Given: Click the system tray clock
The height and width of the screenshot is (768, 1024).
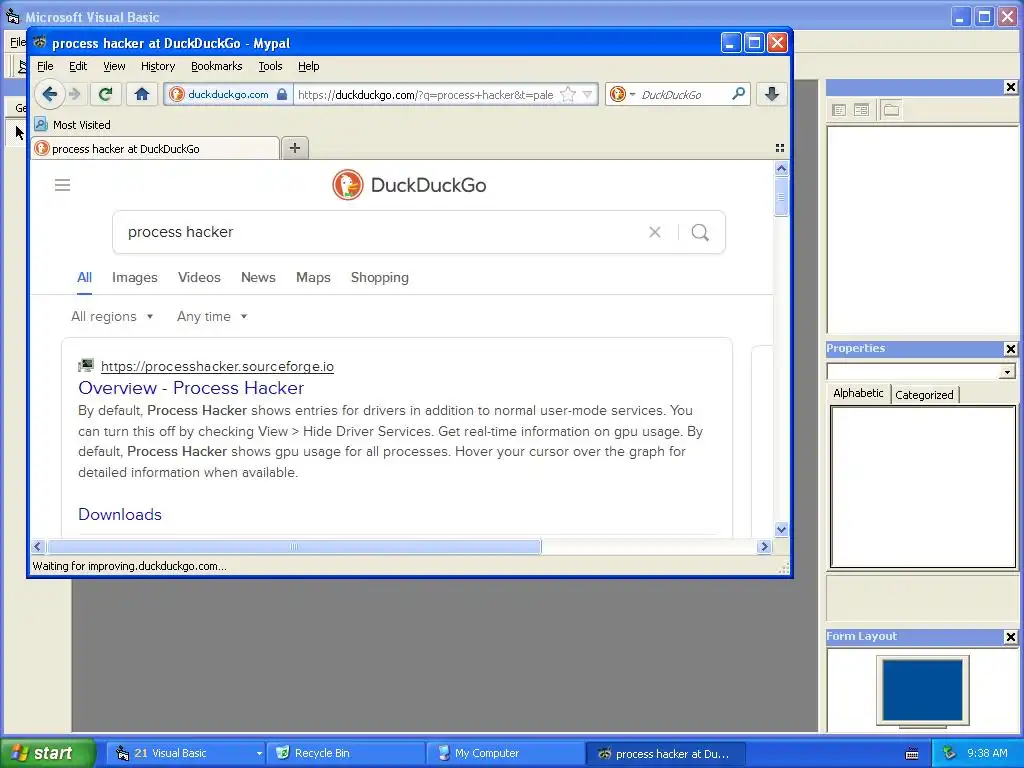Looking at the screenshot, I should (x=987, y=753).
